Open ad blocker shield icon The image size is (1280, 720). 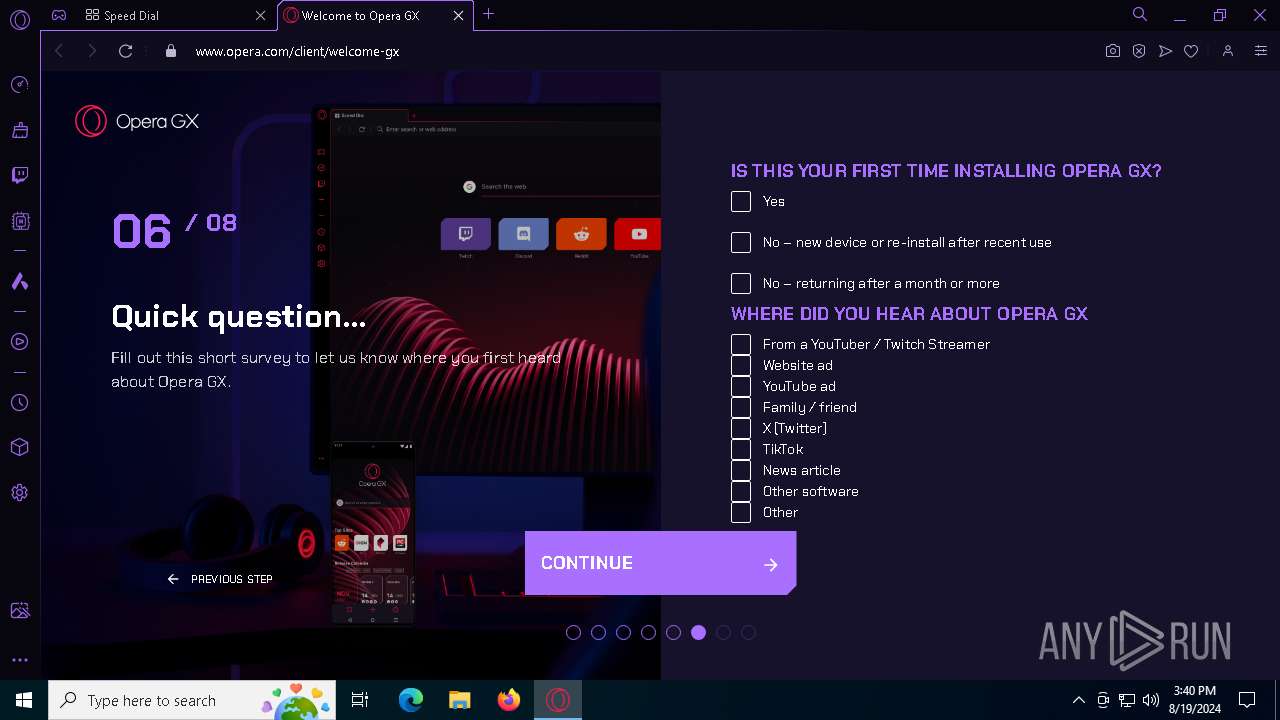coord(1139,51)
